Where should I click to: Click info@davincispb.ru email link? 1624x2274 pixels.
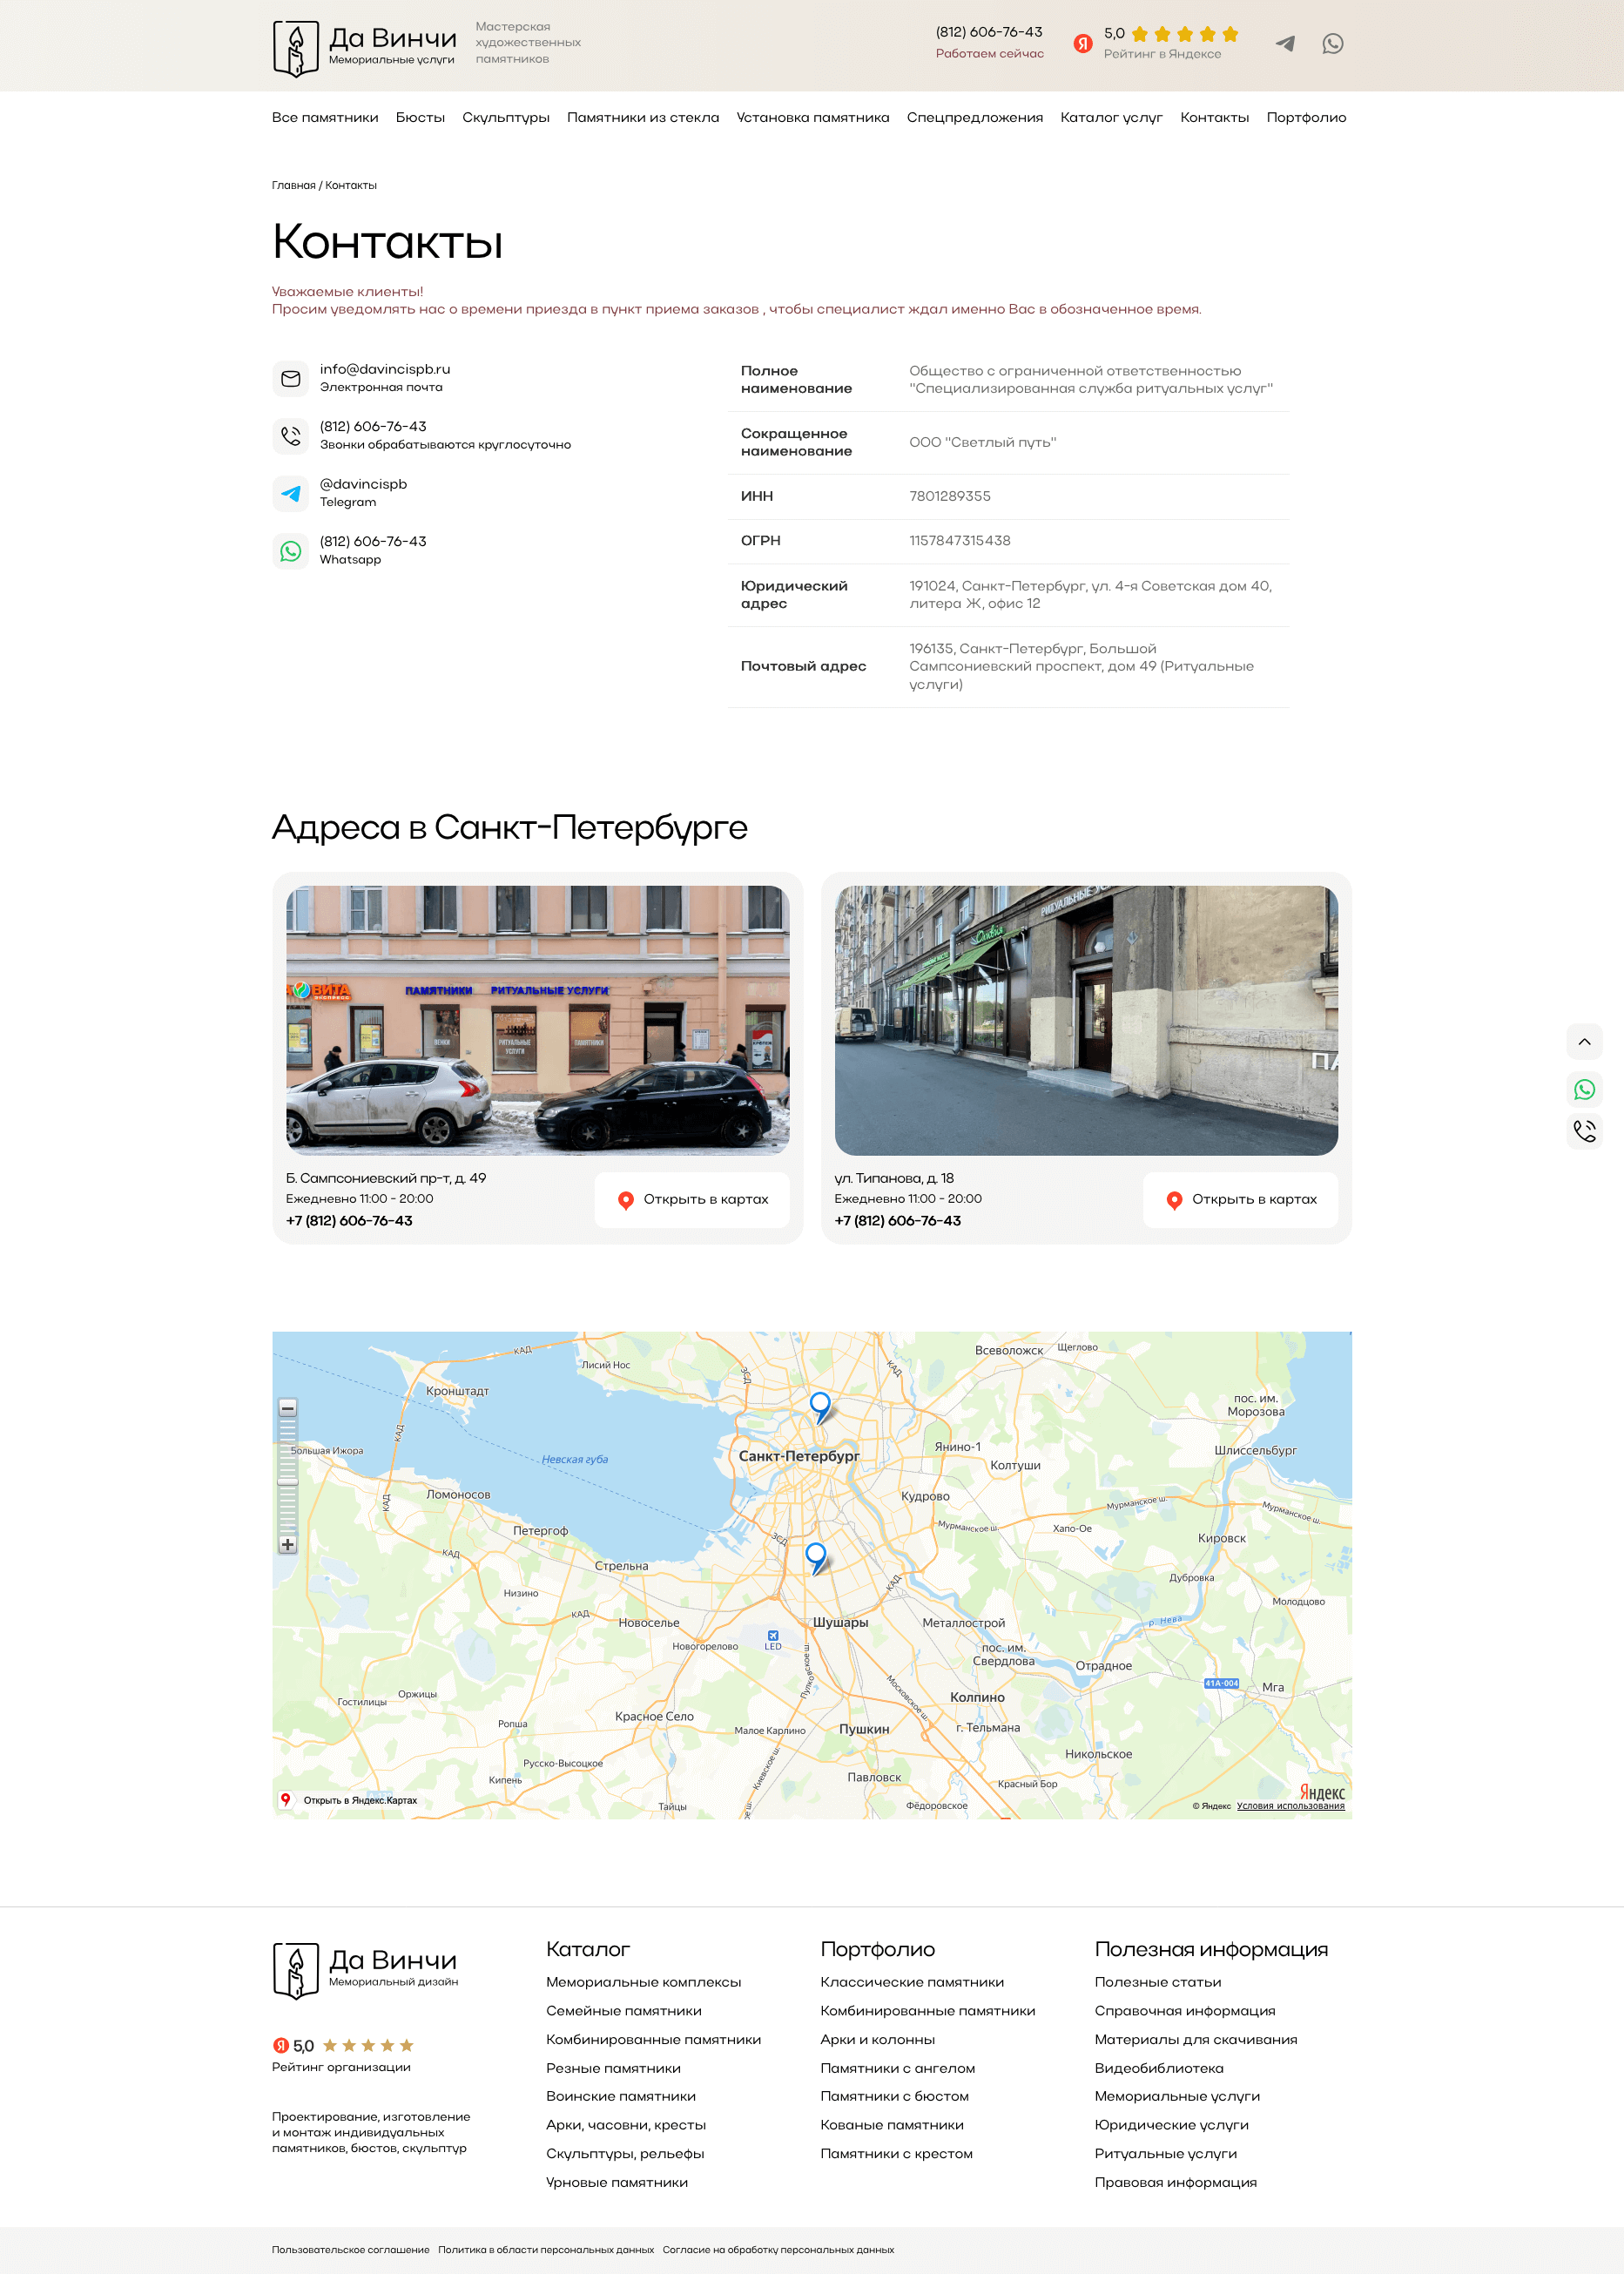[x=385, y=369]
